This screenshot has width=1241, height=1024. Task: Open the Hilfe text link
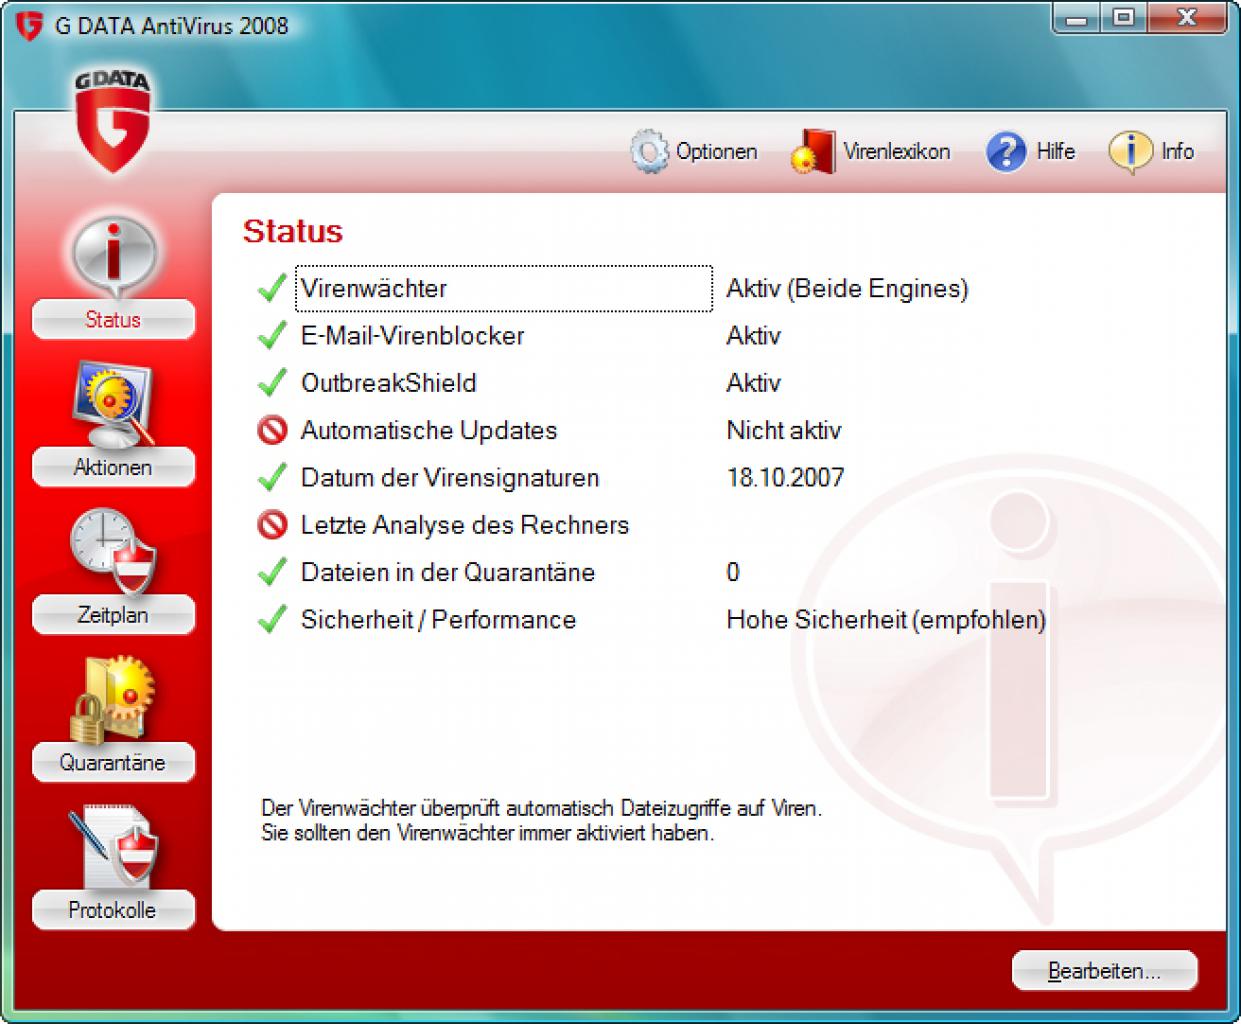coord(1055,152)
